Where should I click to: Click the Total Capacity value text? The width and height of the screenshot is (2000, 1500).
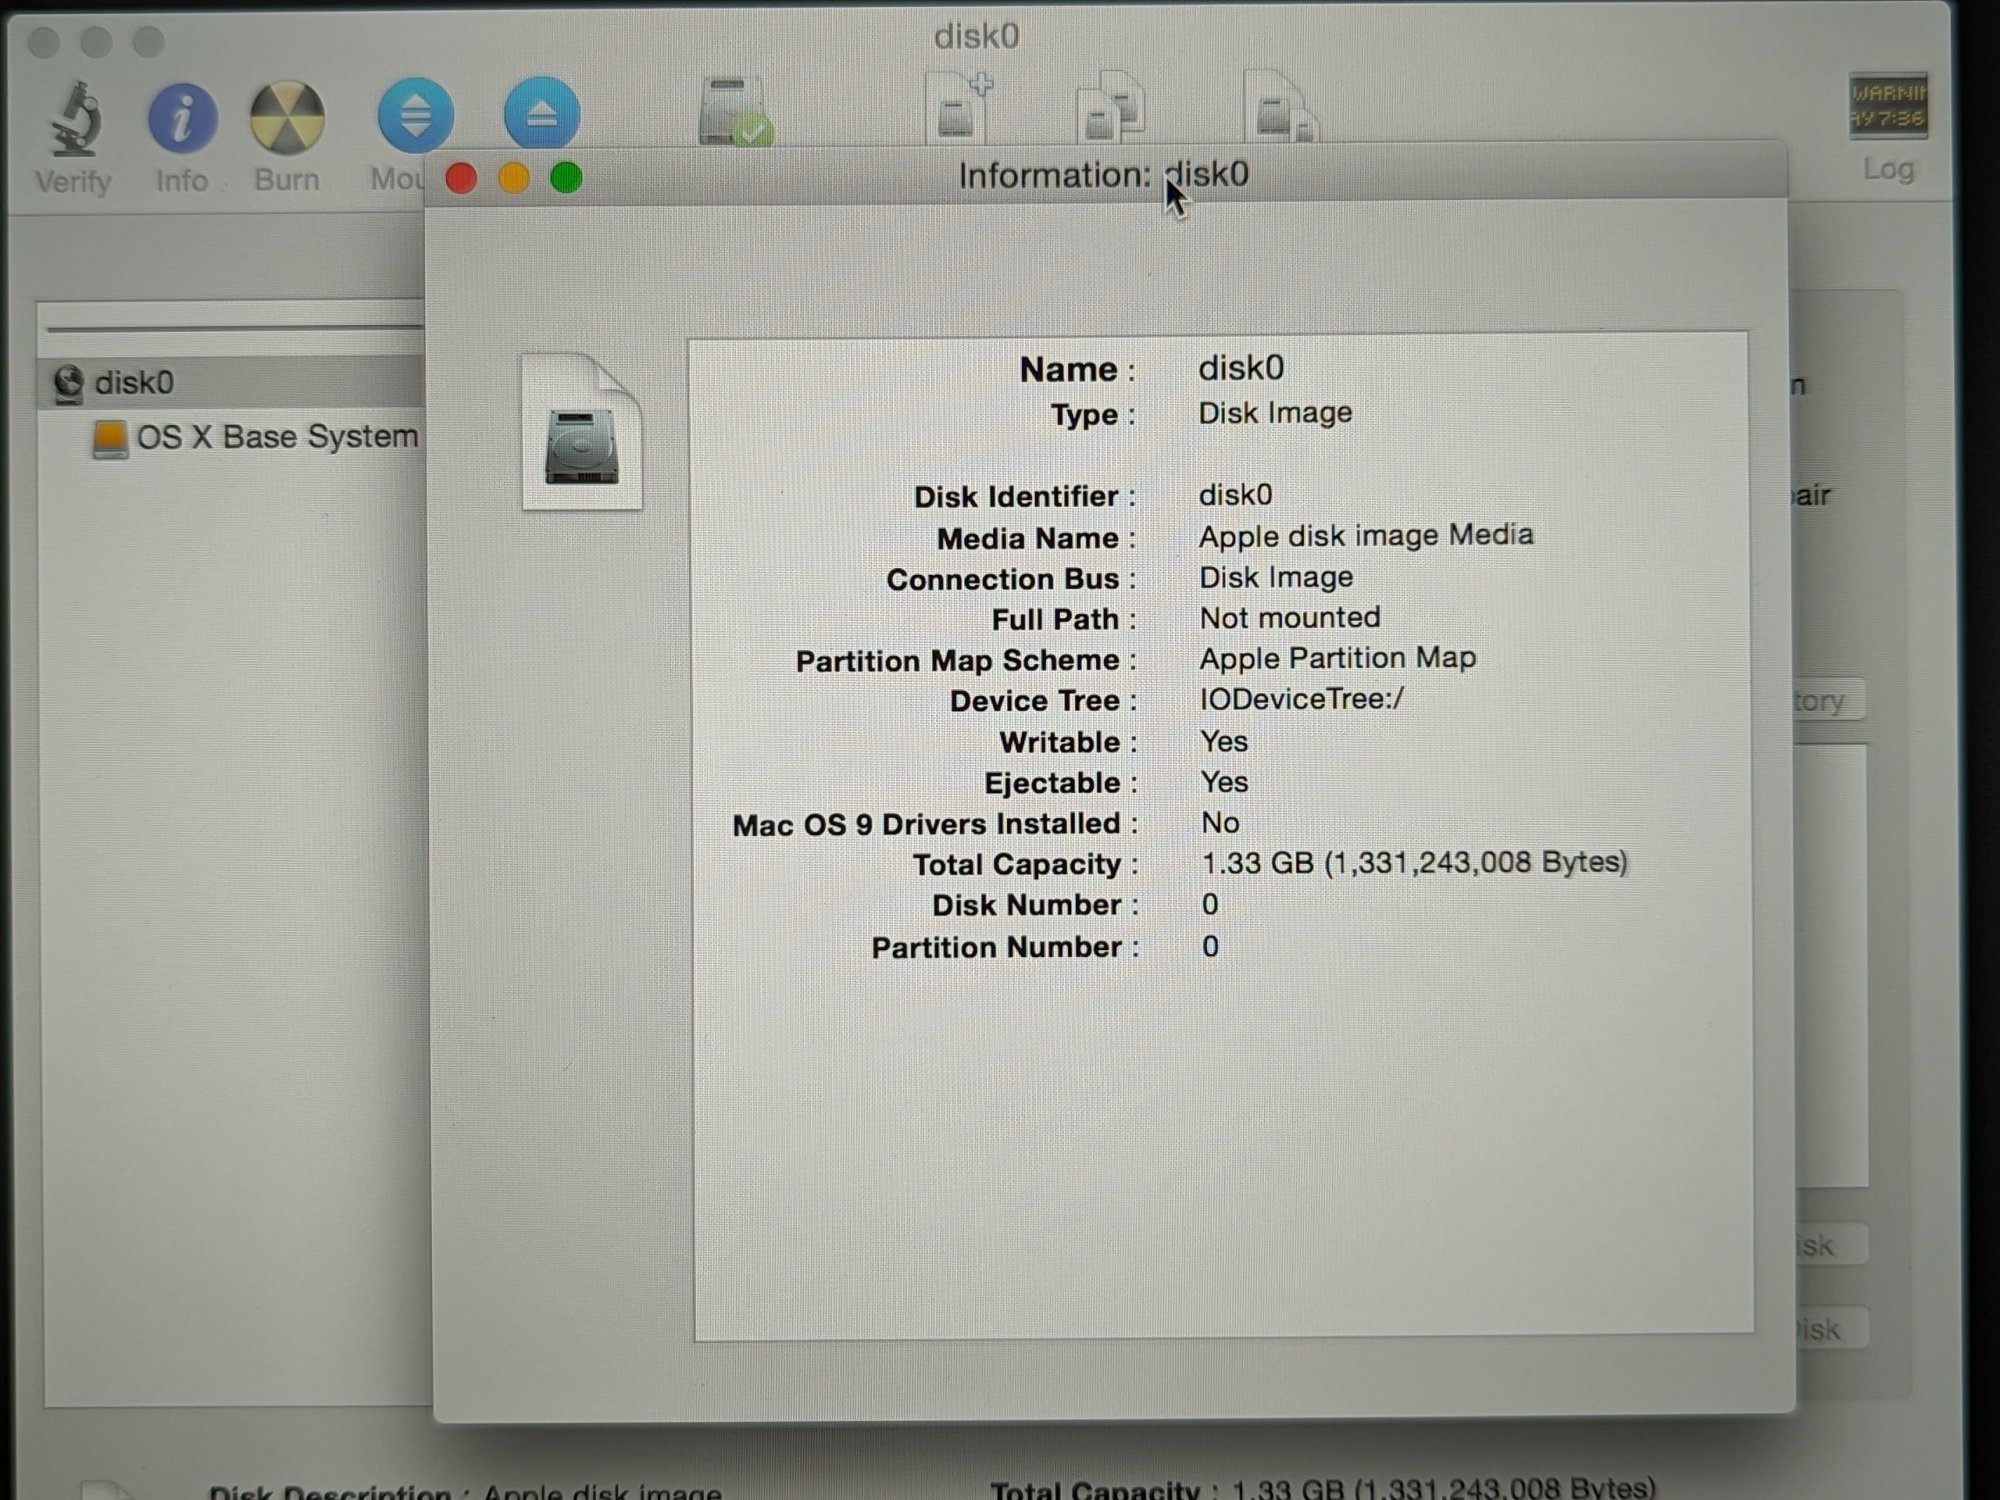click(1413, 863)
